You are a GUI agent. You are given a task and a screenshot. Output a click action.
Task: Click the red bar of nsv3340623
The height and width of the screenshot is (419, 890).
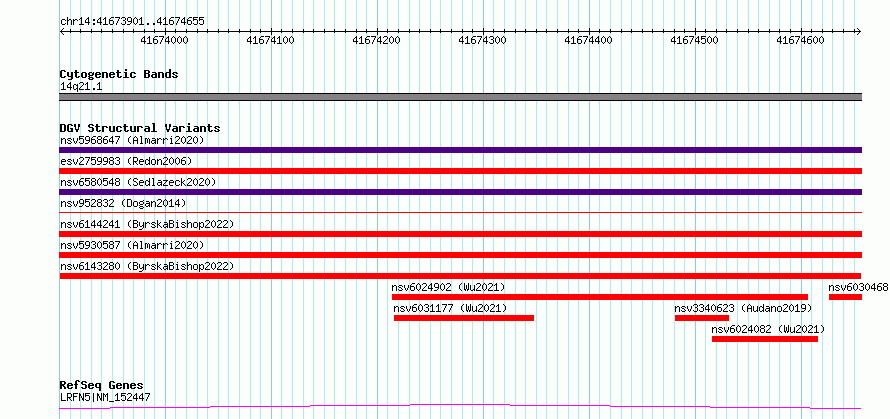point(702,318)
